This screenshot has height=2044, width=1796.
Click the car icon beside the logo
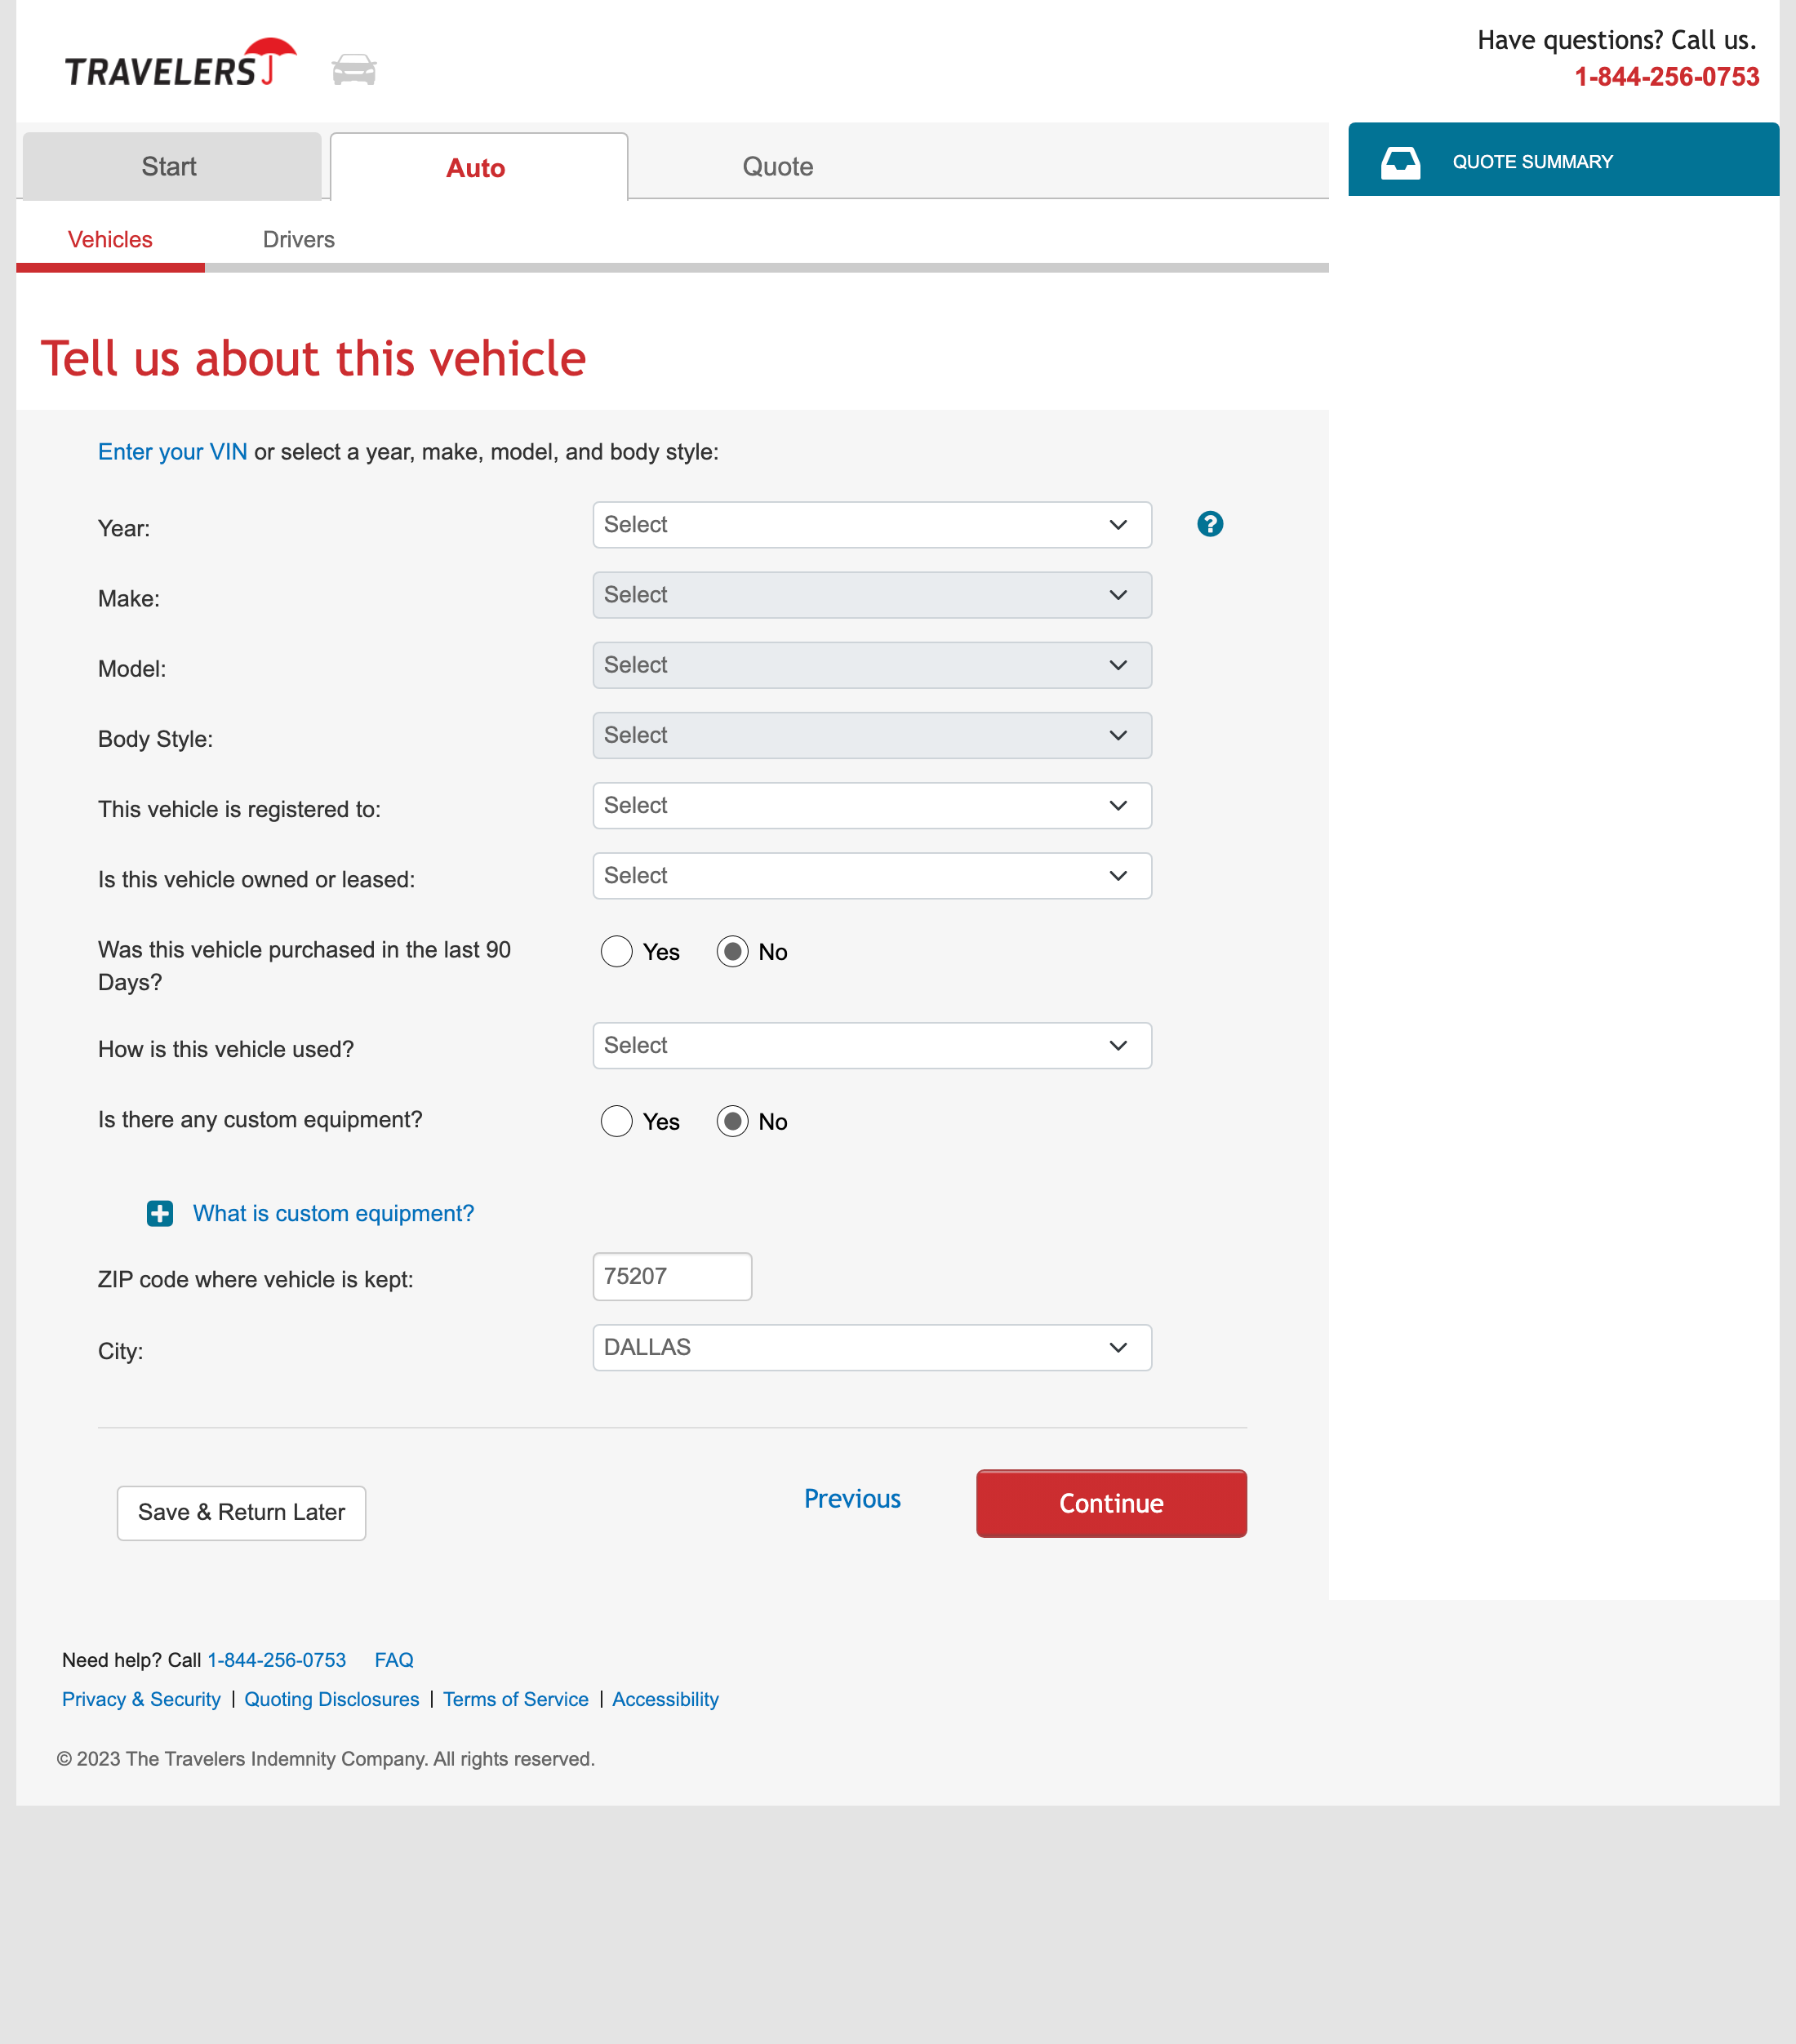pyautogui.click(x=354, y=68)
